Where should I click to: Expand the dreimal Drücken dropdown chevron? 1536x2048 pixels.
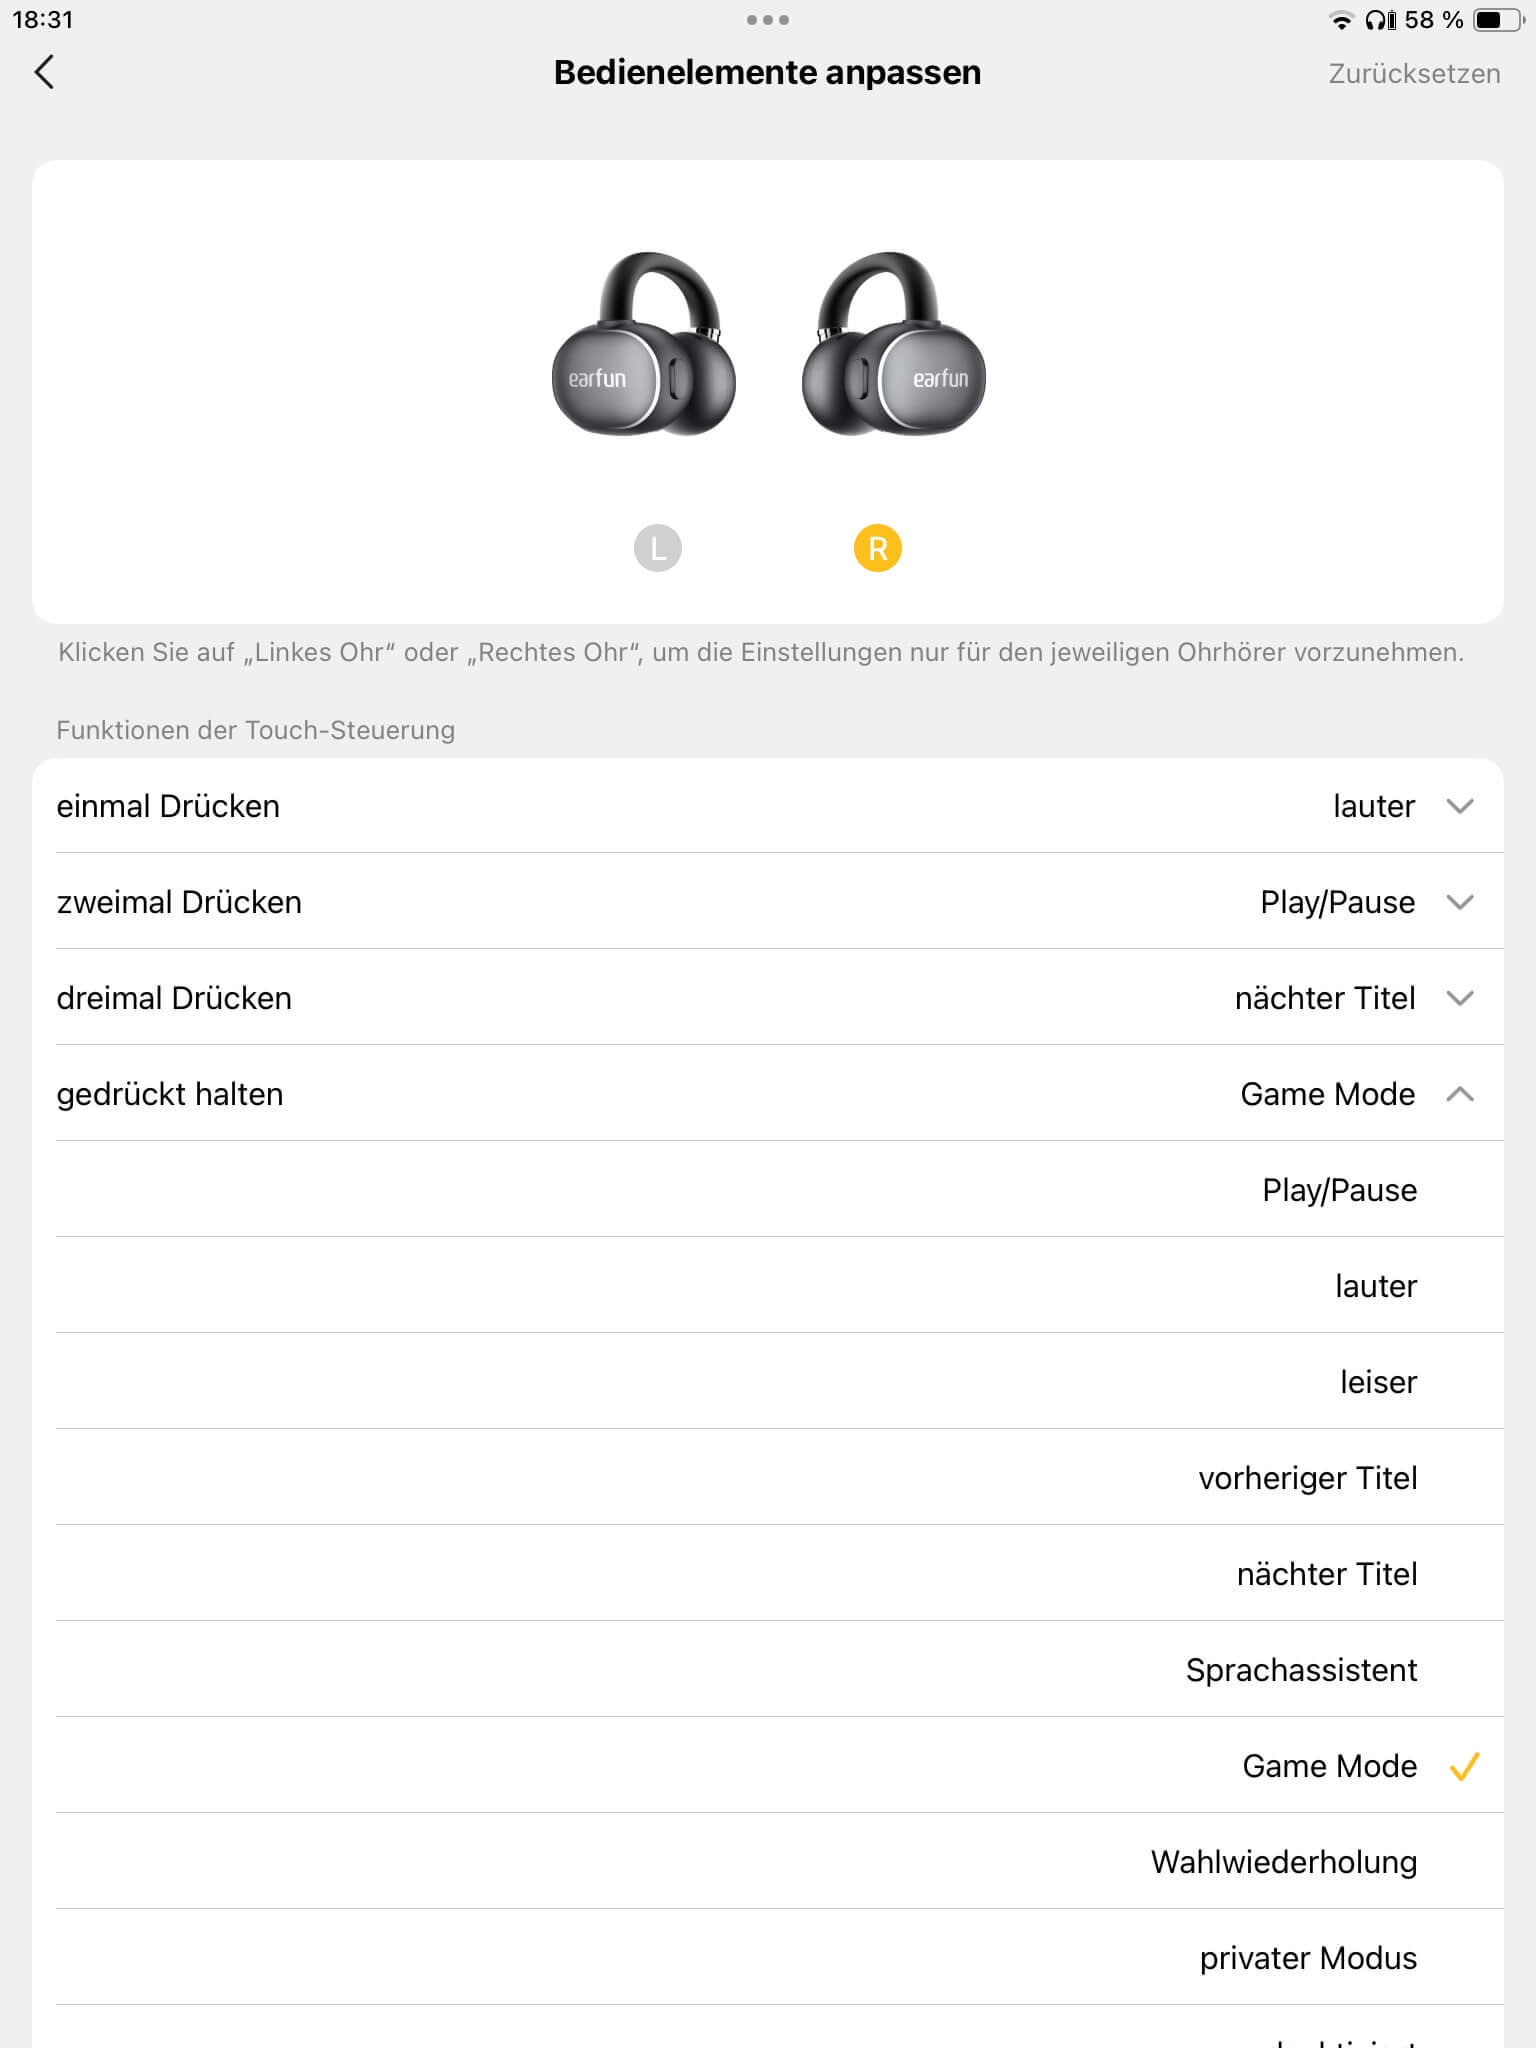tap(1460, 998)
